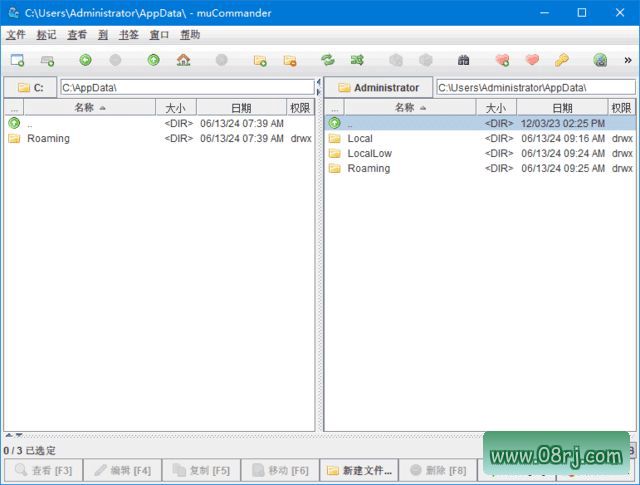
Task: Swap the two folder panels icon
Action: [328, 60]
